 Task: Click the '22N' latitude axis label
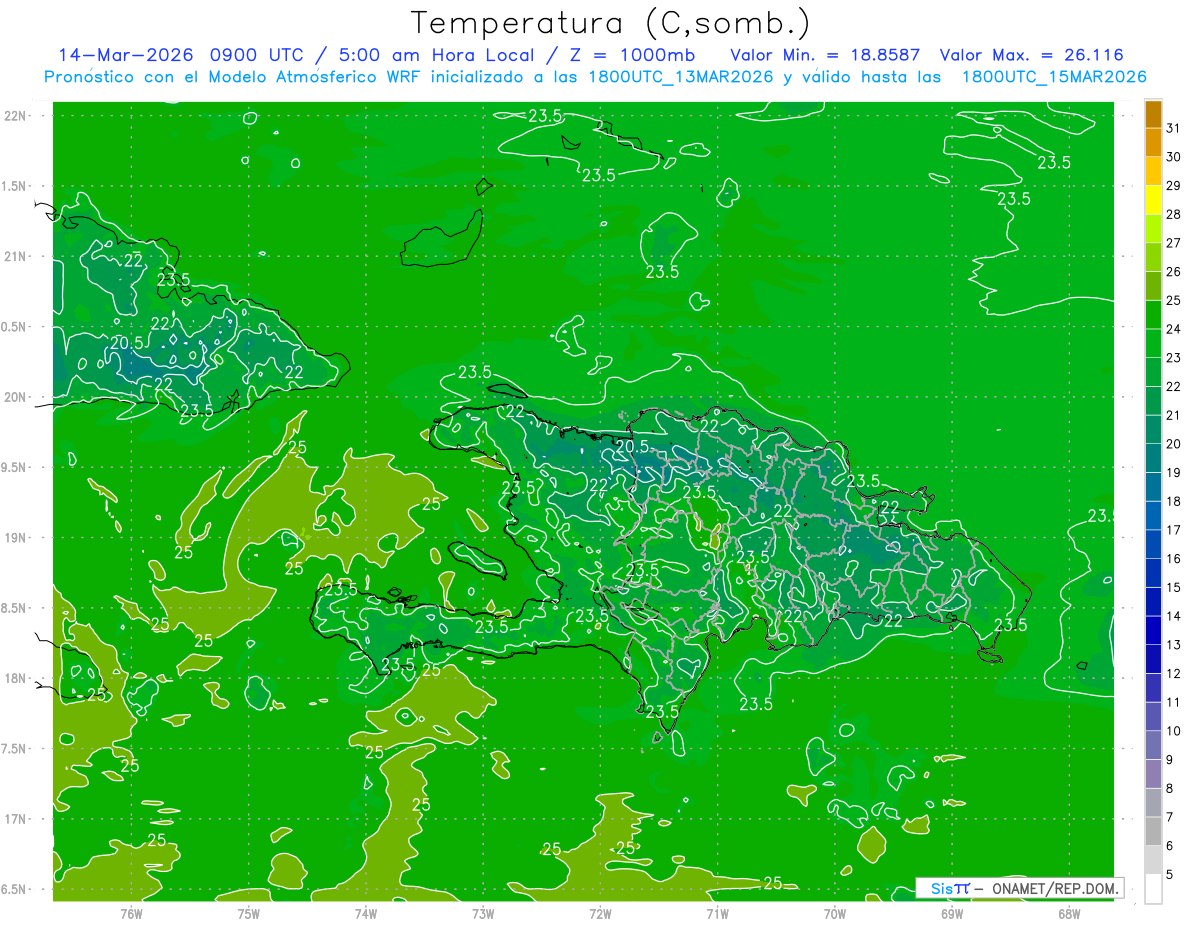pyautogui.click(x=16, y=116)
